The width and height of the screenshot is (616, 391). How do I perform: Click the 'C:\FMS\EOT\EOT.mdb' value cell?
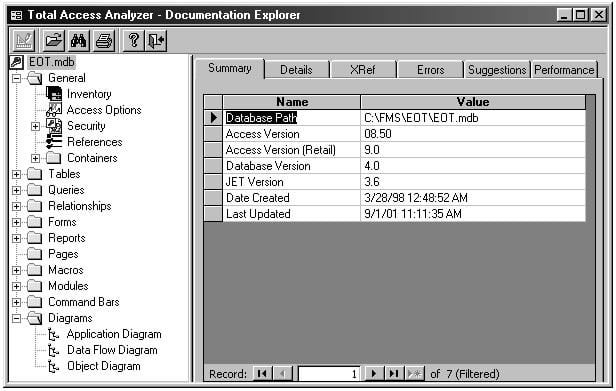click(473, 118)
